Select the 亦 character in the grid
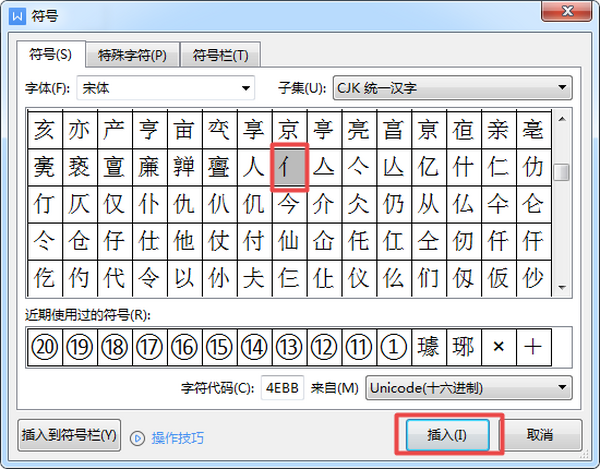Image resolution: width=600 pixels, height=469 pixels. 80,130
